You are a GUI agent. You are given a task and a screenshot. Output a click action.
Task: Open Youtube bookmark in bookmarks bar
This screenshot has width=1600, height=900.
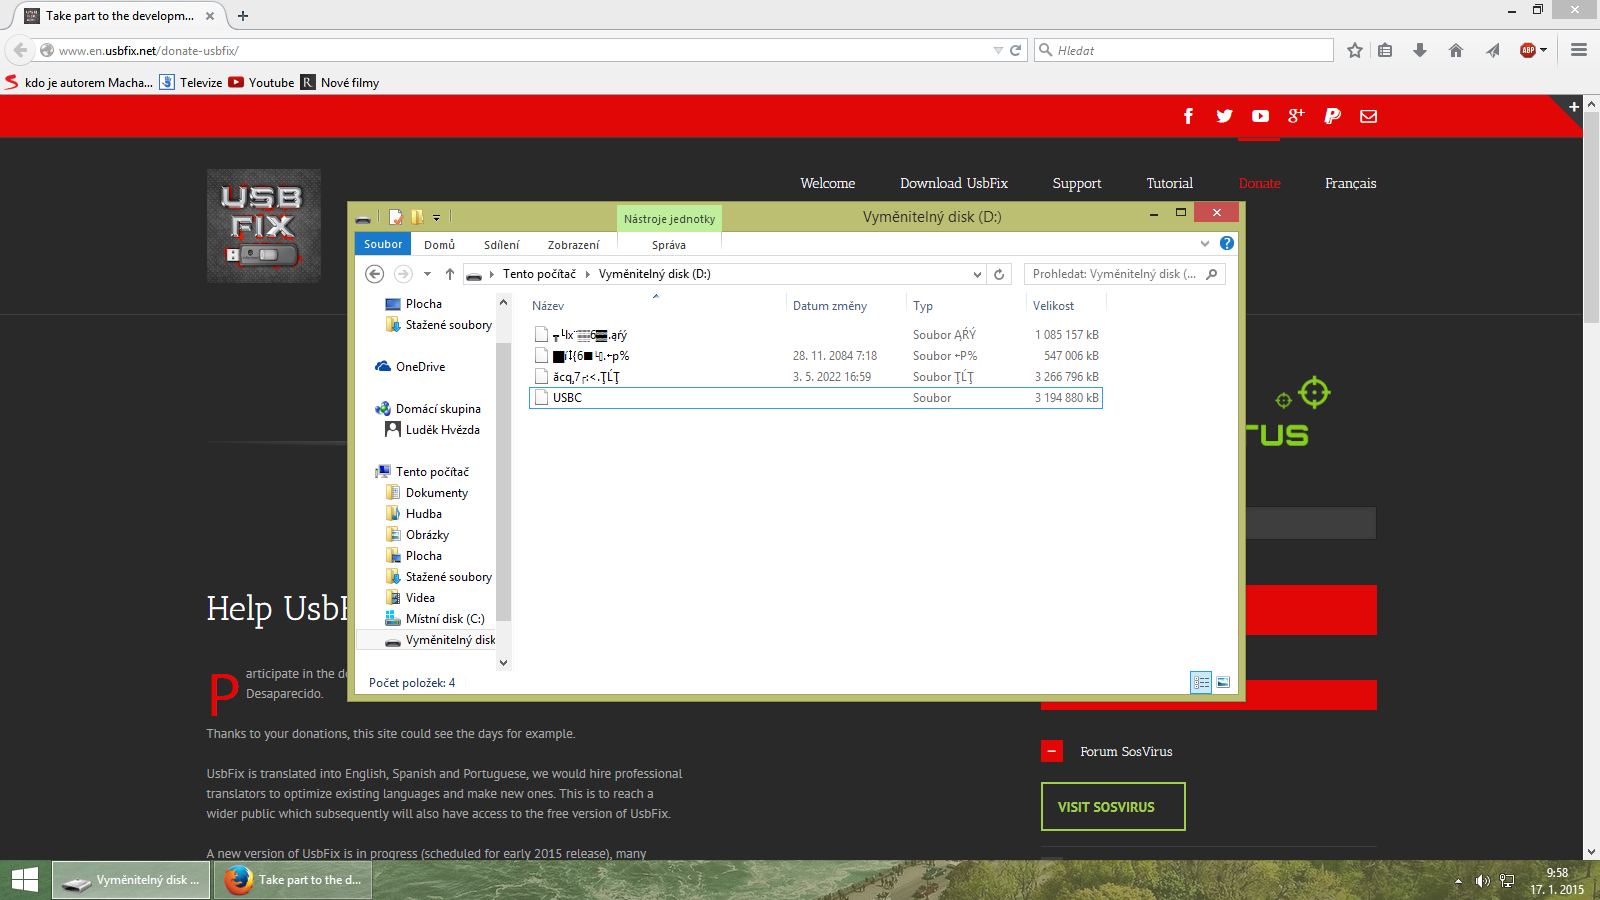[x=261, y=82]
